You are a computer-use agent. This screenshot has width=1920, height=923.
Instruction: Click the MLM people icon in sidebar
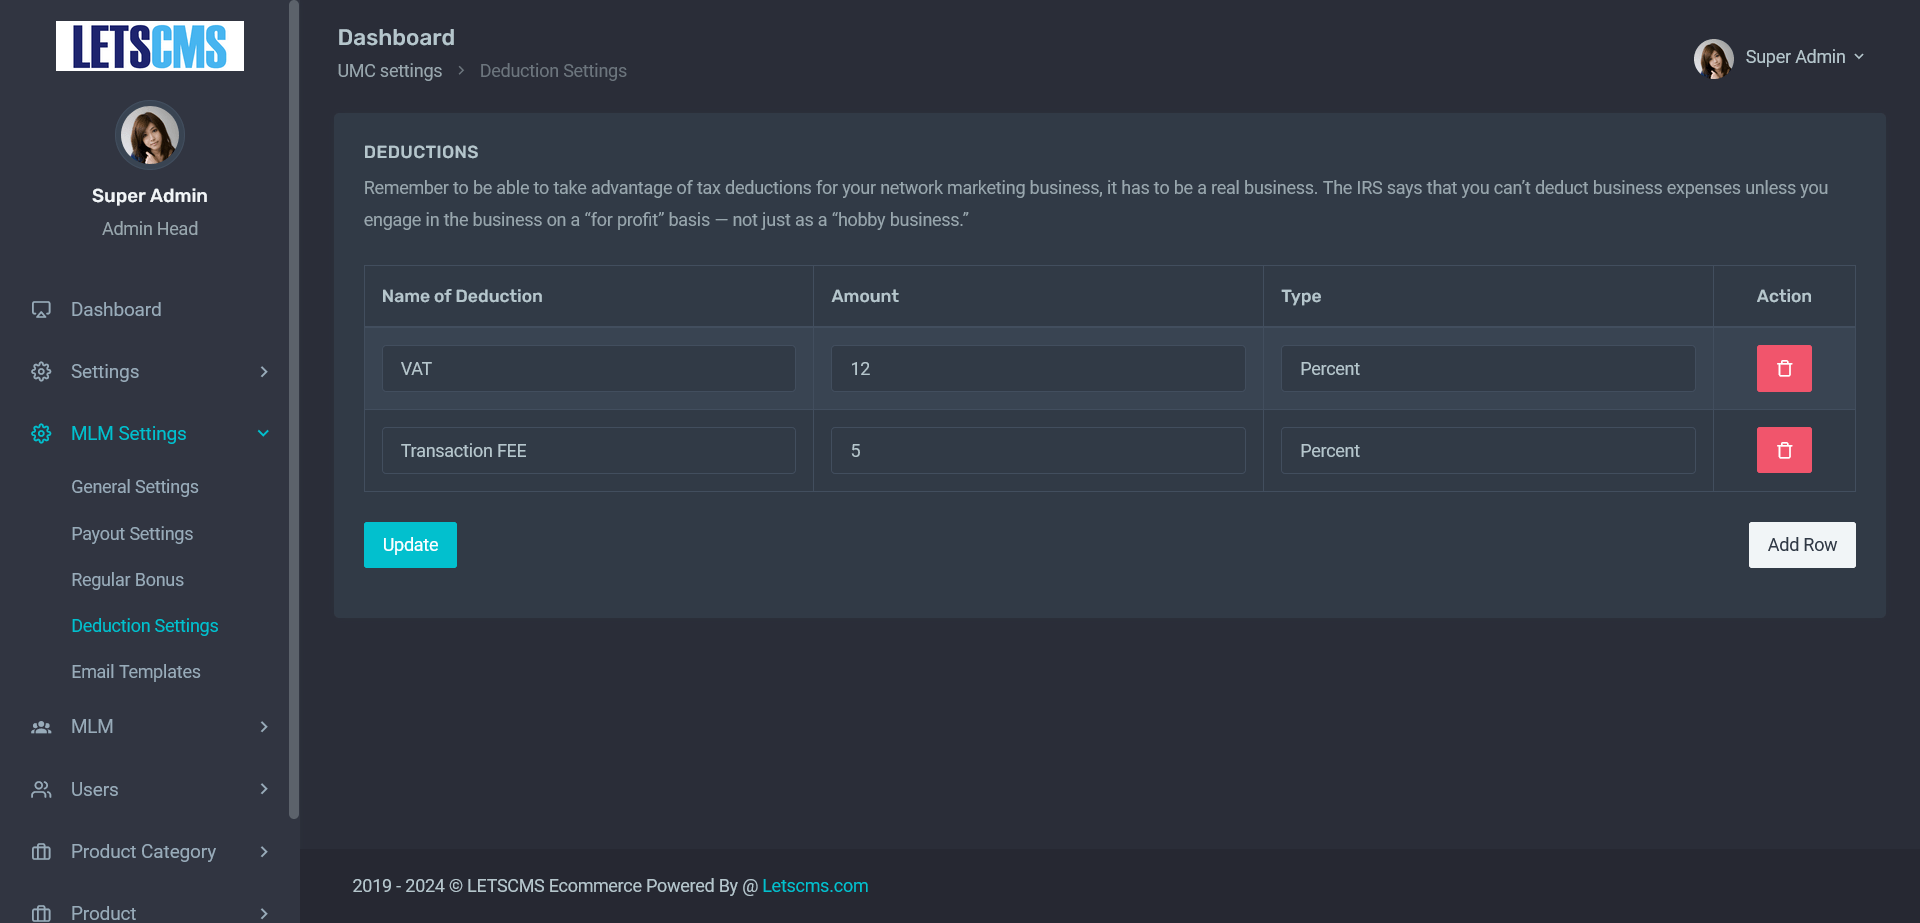point(40,726)
